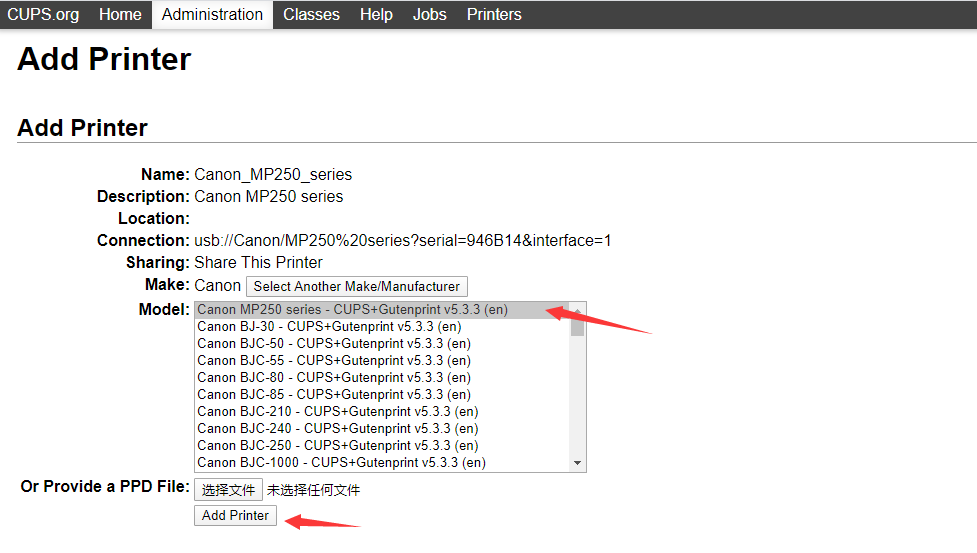Switch to the Classes tab
This screenshot has width=977, height=553.
pos(312,14)
